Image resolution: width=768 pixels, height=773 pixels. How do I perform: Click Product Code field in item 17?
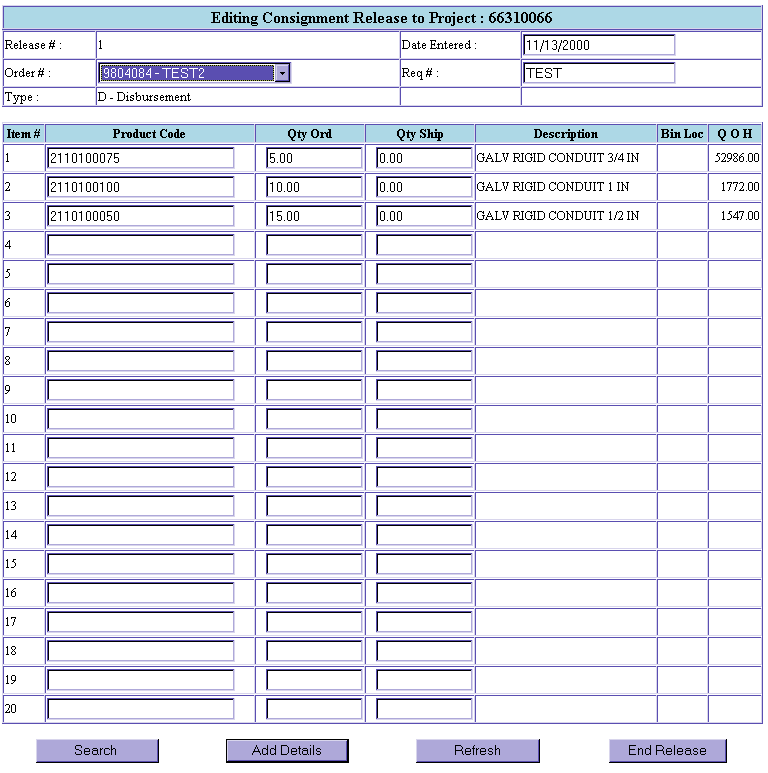click(x=140, y=622)
